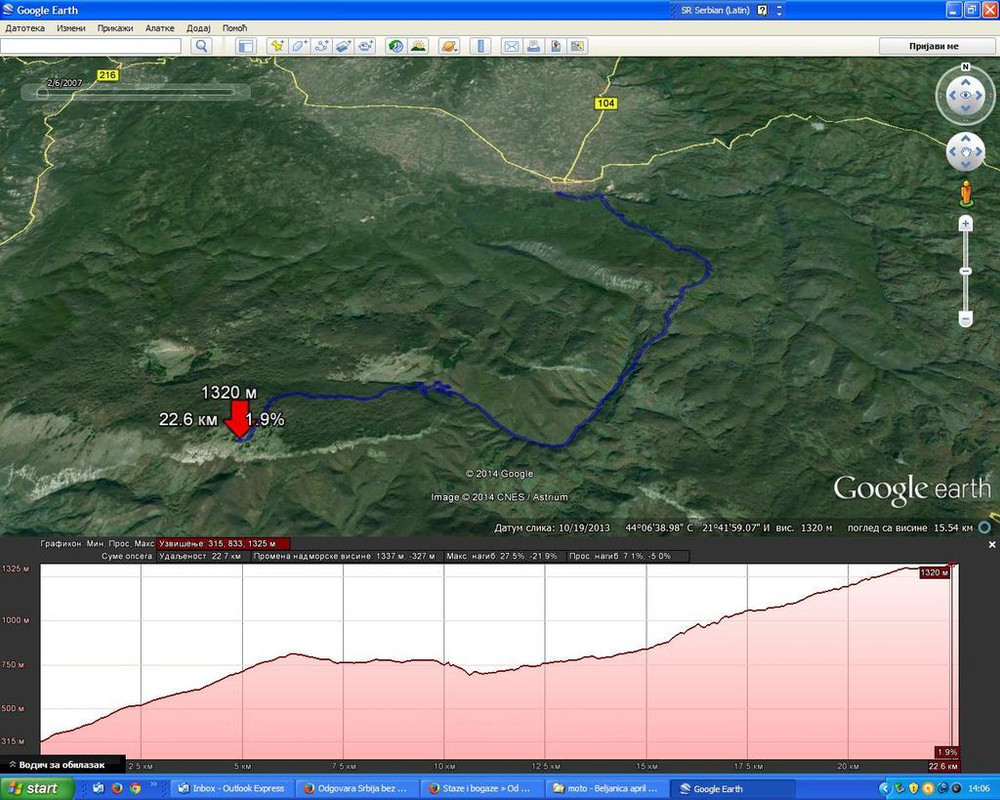
Task: Click the N north reset on compass
Action: pyautogui.click(x=965, y=67)
